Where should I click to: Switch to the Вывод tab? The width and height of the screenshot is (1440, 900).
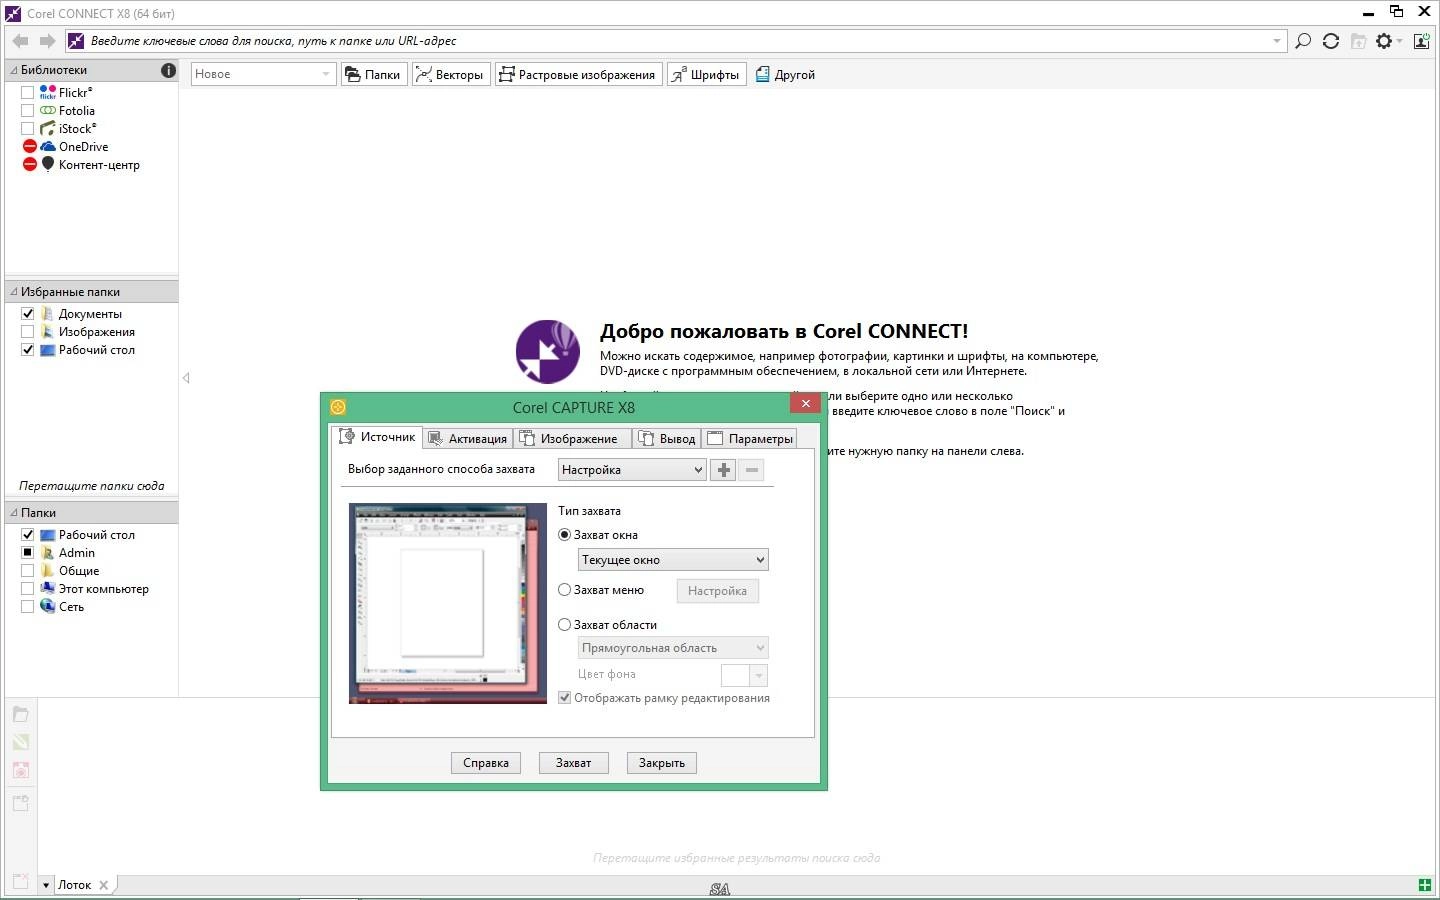point(667,438)
